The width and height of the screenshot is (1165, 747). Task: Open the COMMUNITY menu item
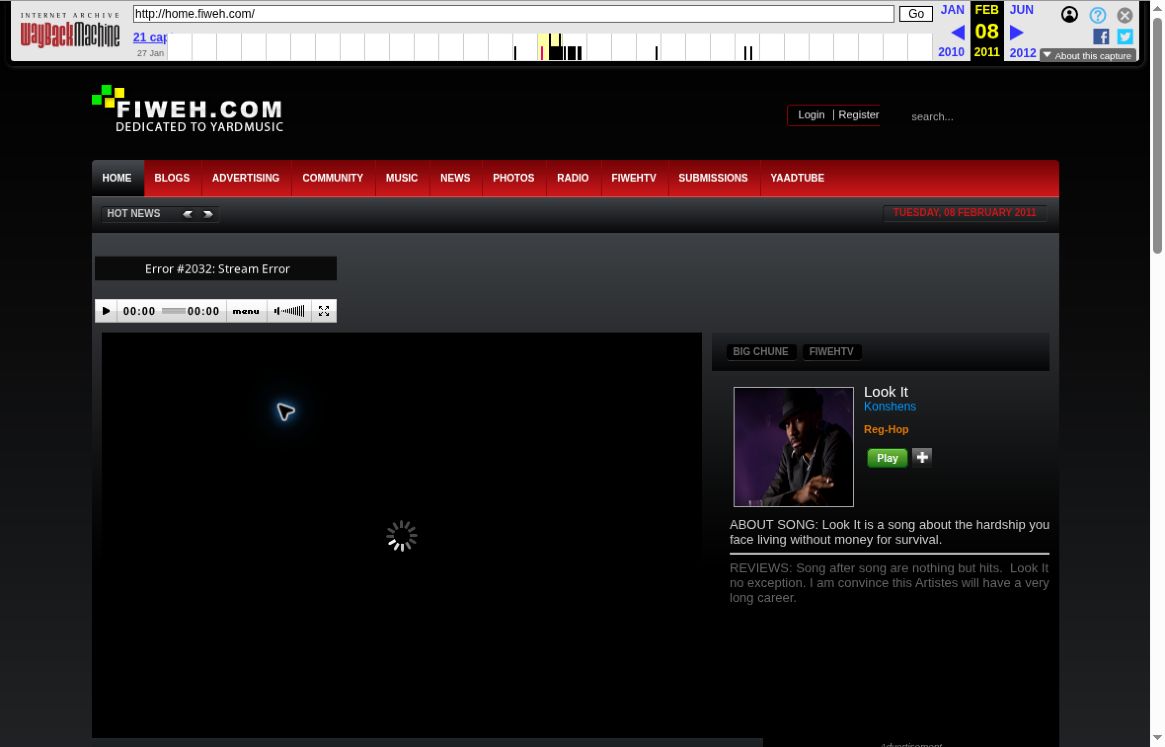(x=332, y=178)
